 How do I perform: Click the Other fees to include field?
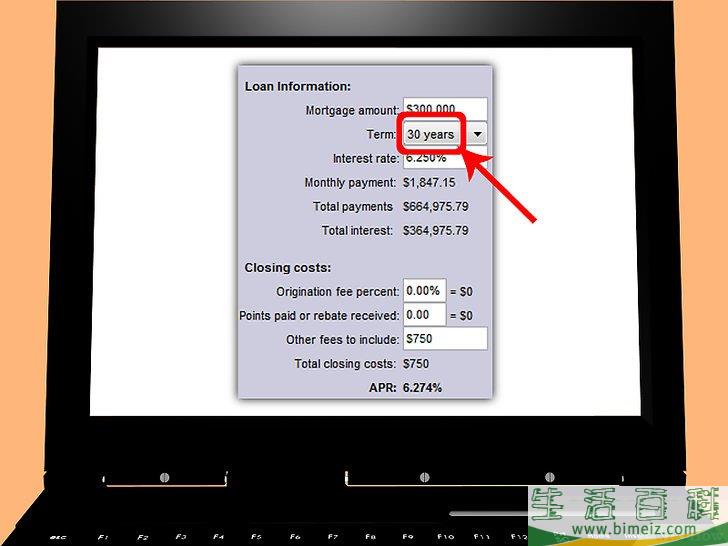[x=445, y=338]
